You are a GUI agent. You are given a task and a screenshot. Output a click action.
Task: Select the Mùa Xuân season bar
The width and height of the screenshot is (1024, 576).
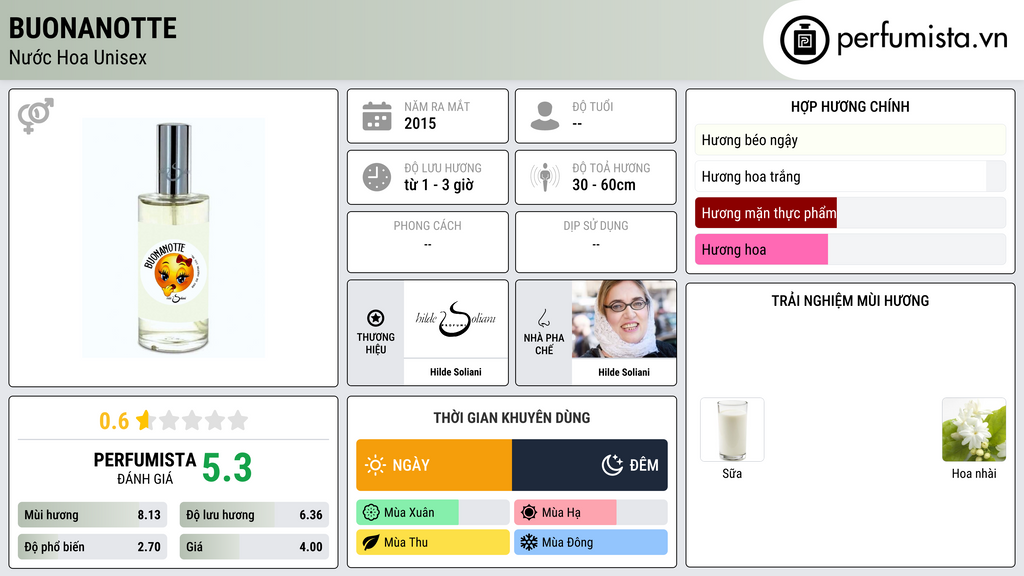coord(432,513)
